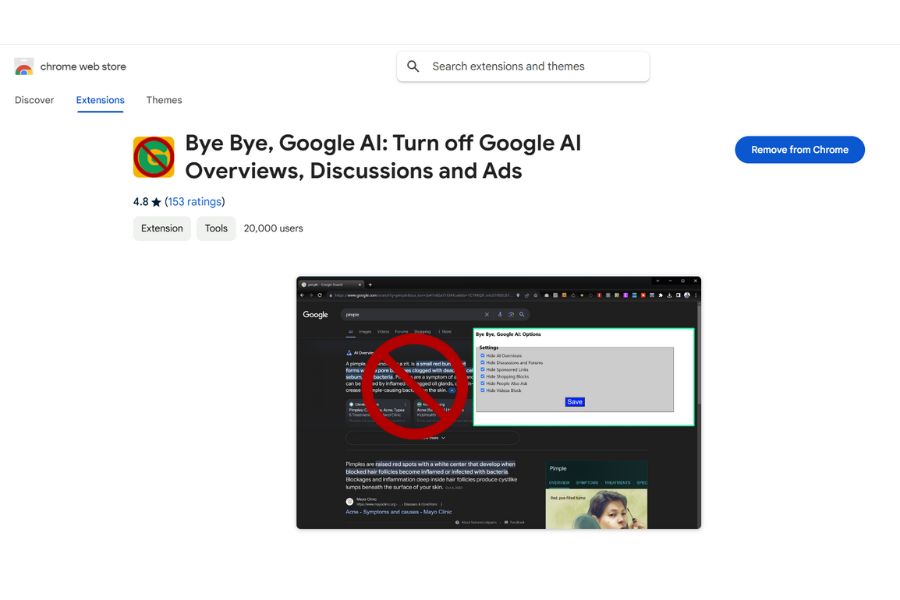Toggle the Hide Videos Block checkbox
Screen dimensions: 900x600
click(483, 390)
